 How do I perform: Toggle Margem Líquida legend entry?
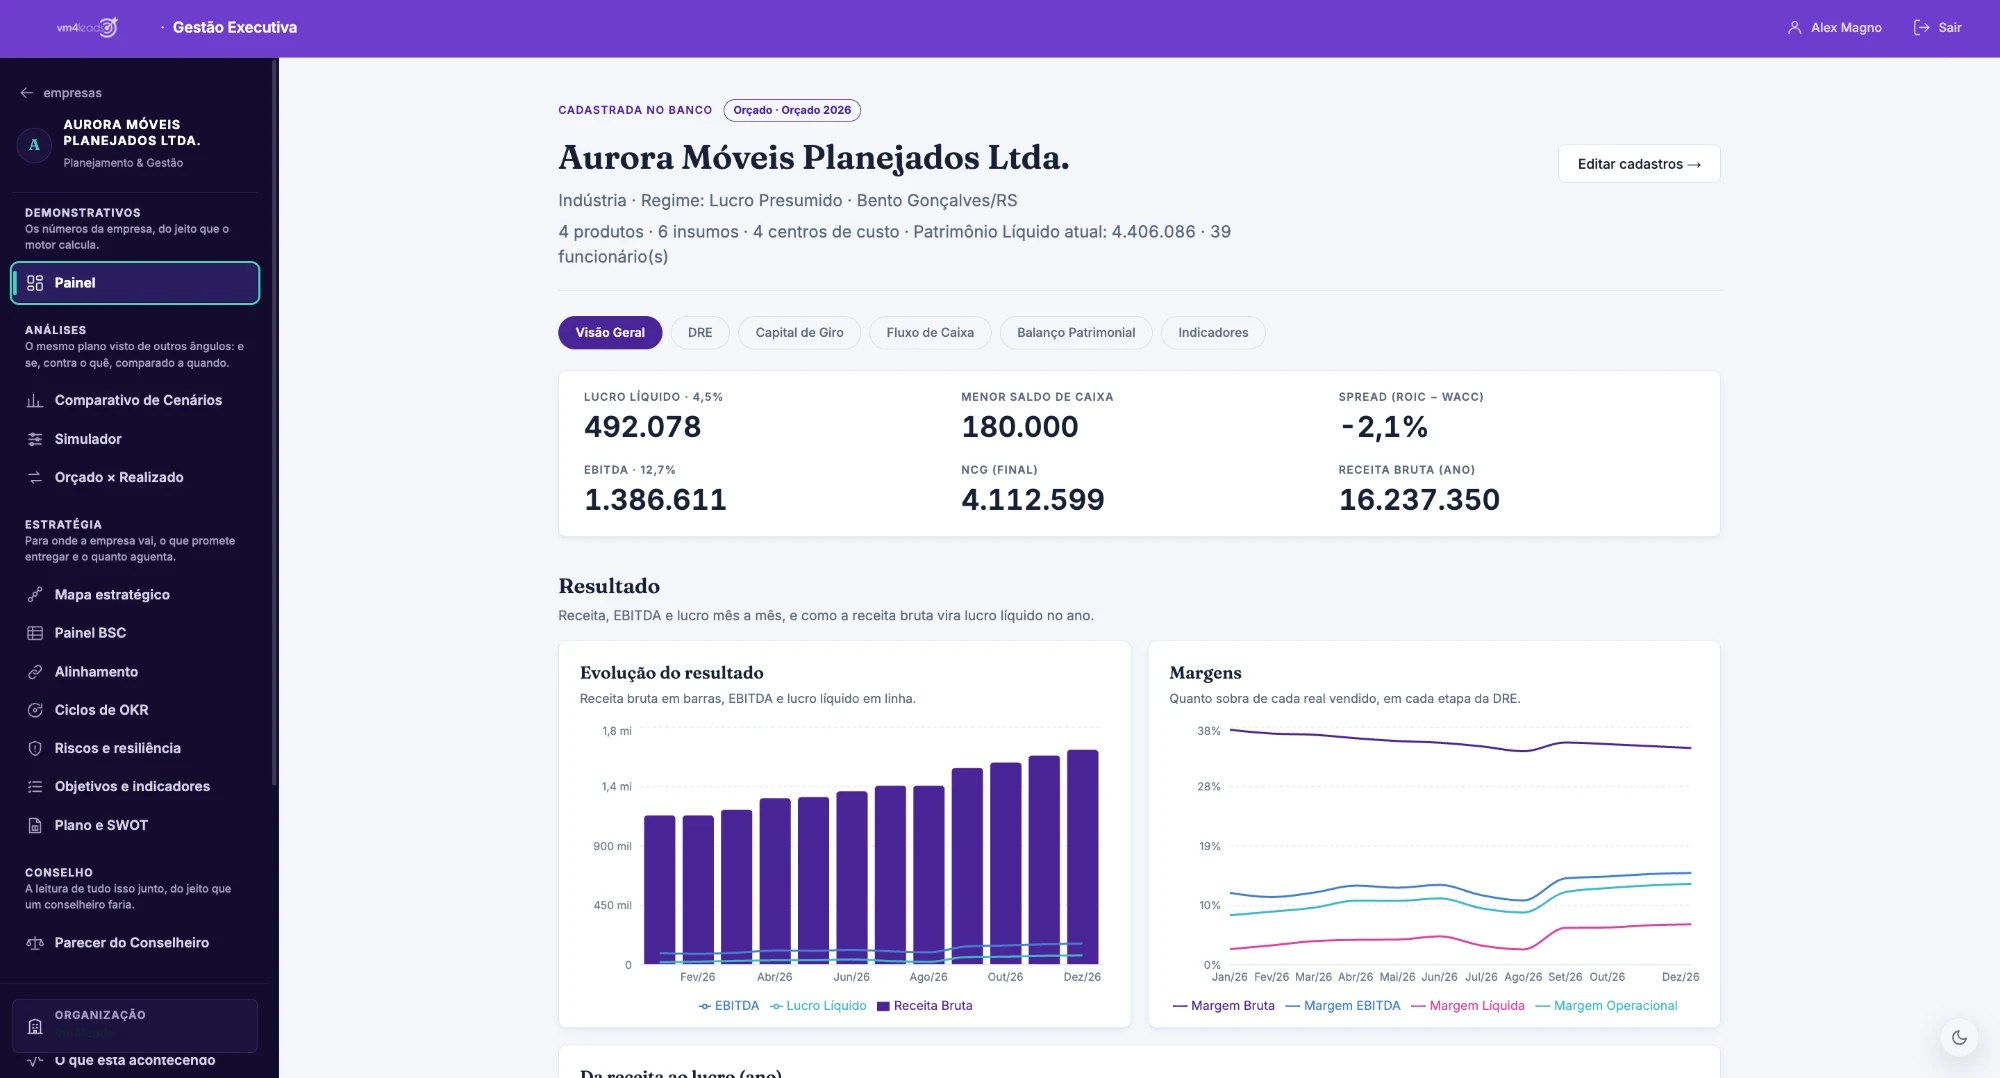coord(1468,1006)
